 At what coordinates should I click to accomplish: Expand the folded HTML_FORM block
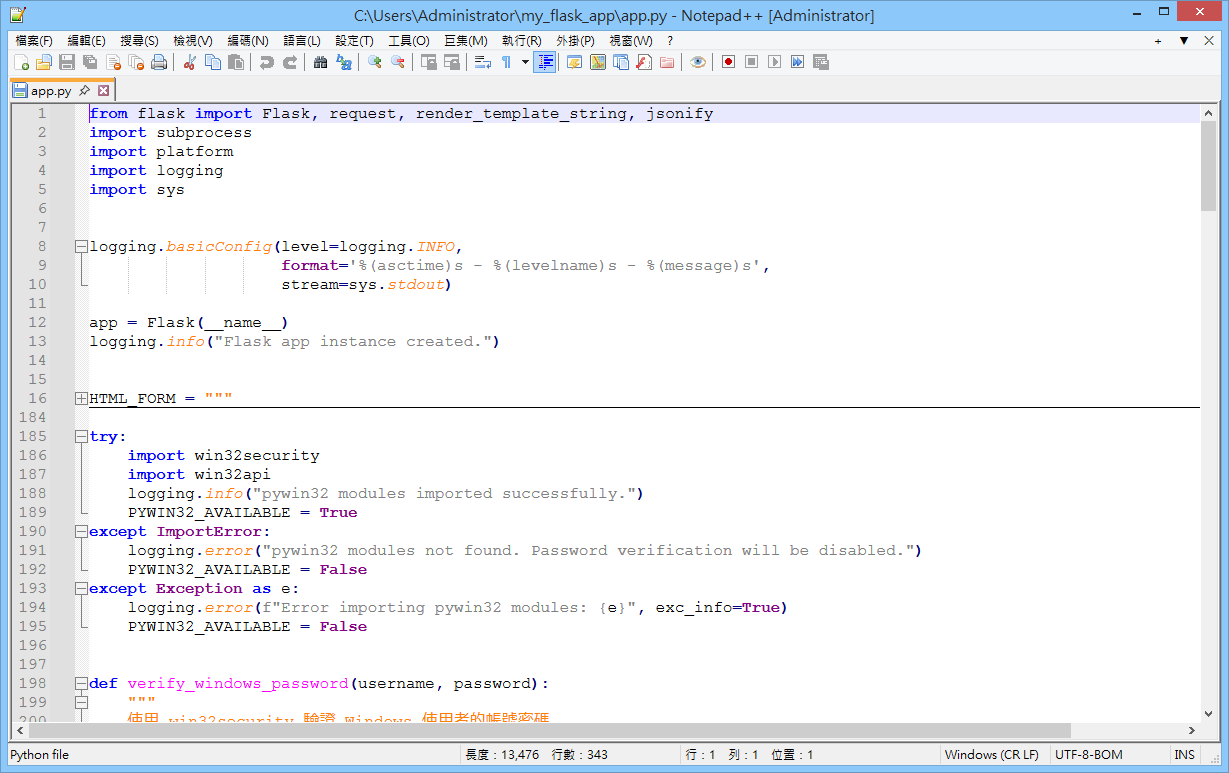pyautogui.click(x=81, y=398)
